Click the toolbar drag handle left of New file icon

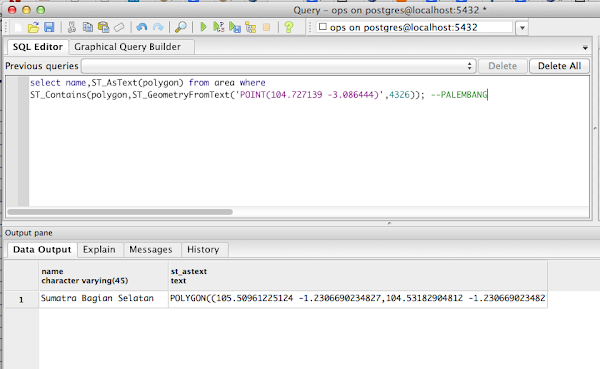(x=6, y=27)
